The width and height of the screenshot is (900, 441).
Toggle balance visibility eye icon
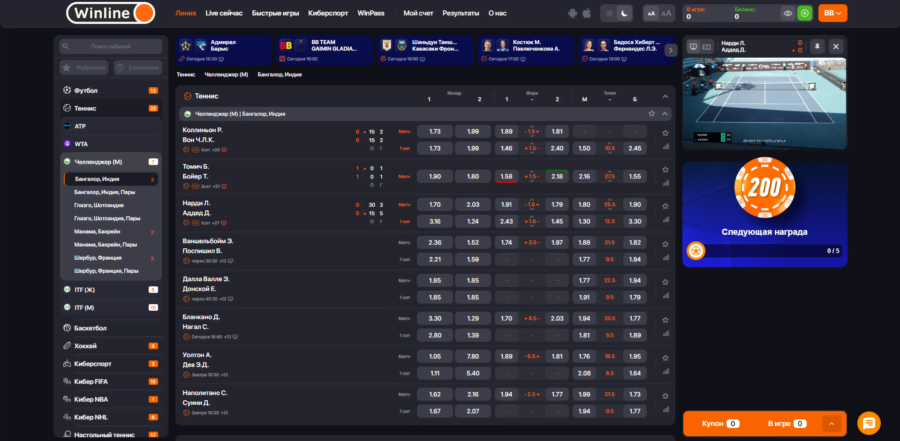pos(788,13)
